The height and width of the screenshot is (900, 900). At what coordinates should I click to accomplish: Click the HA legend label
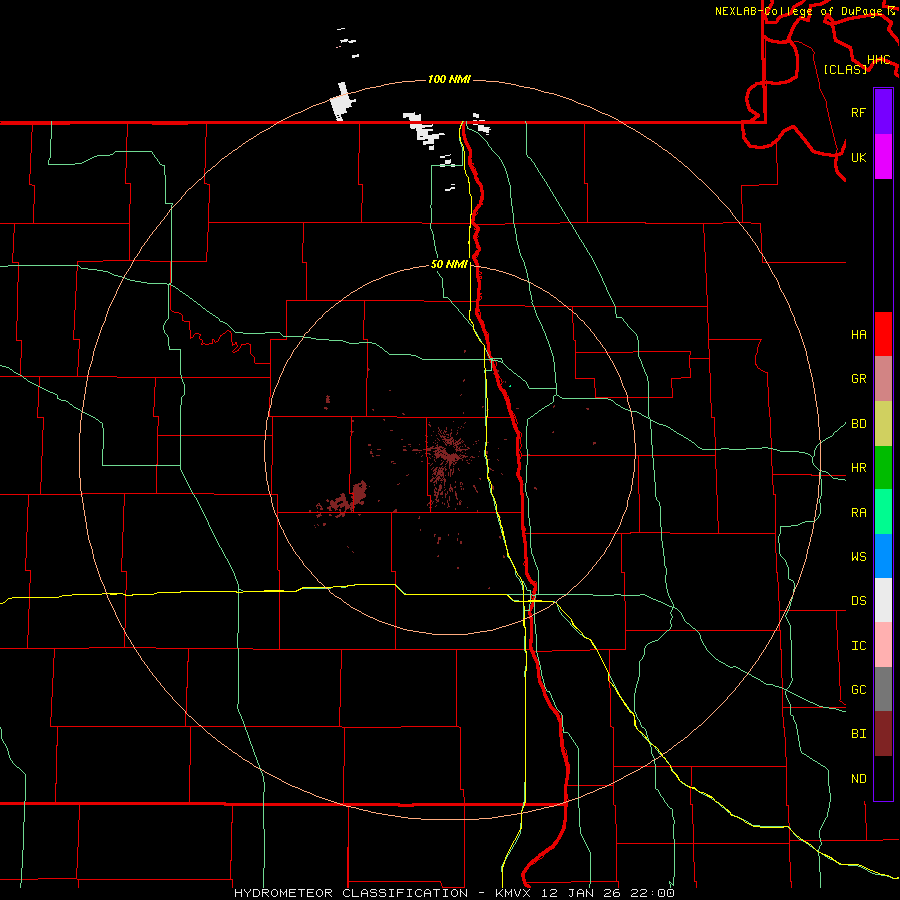[858, 334]
